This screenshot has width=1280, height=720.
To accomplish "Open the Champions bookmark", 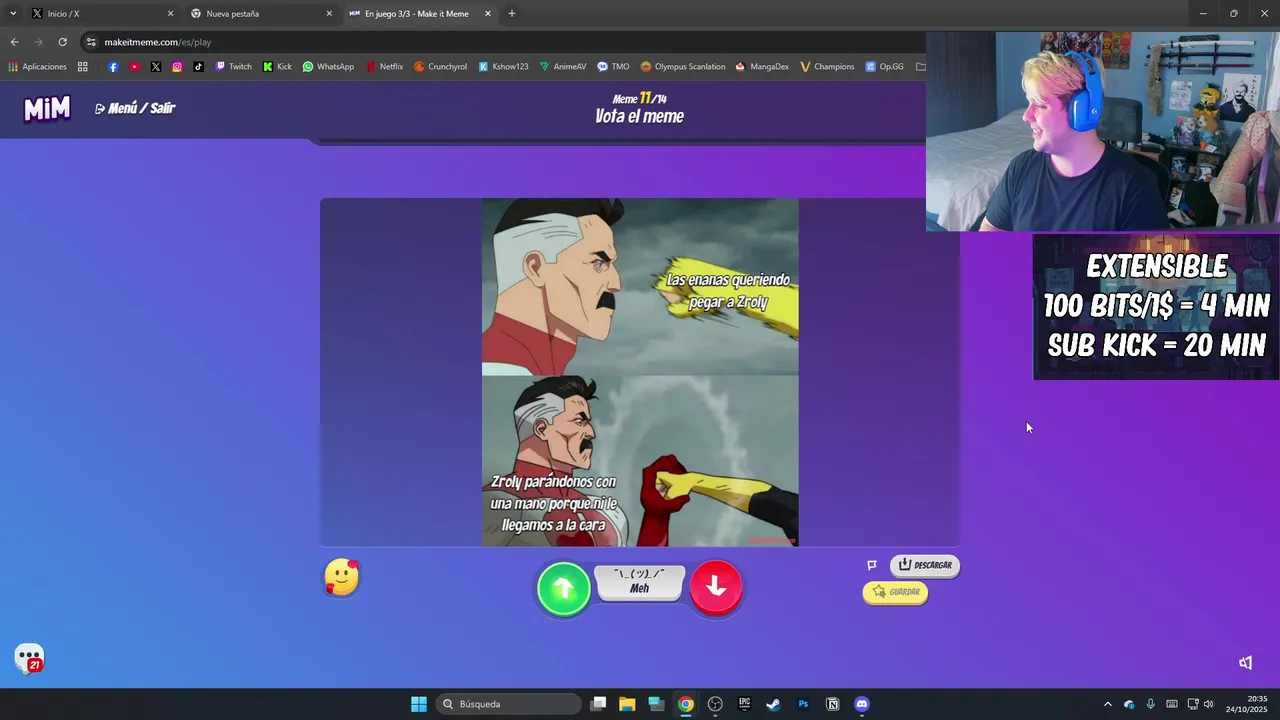I will point(827,67).
